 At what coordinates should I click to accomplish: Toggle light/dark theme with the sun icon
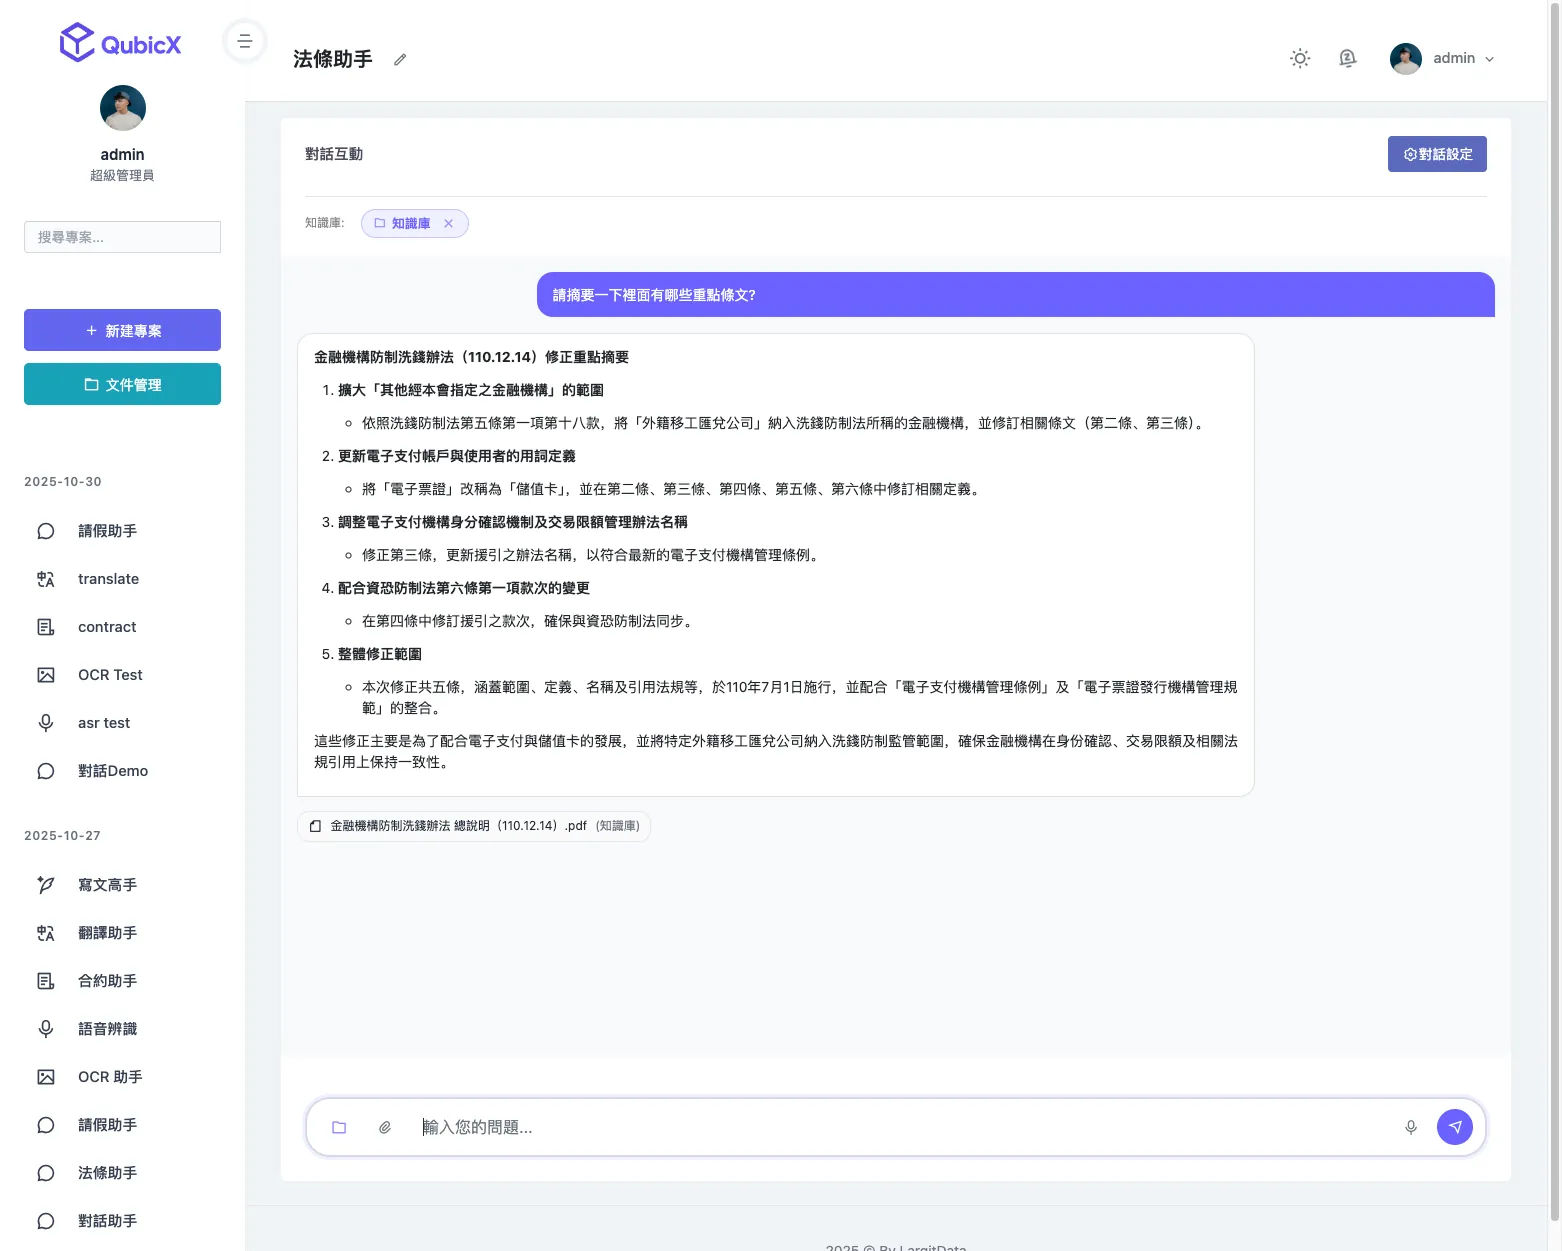tap(1299, 58)
